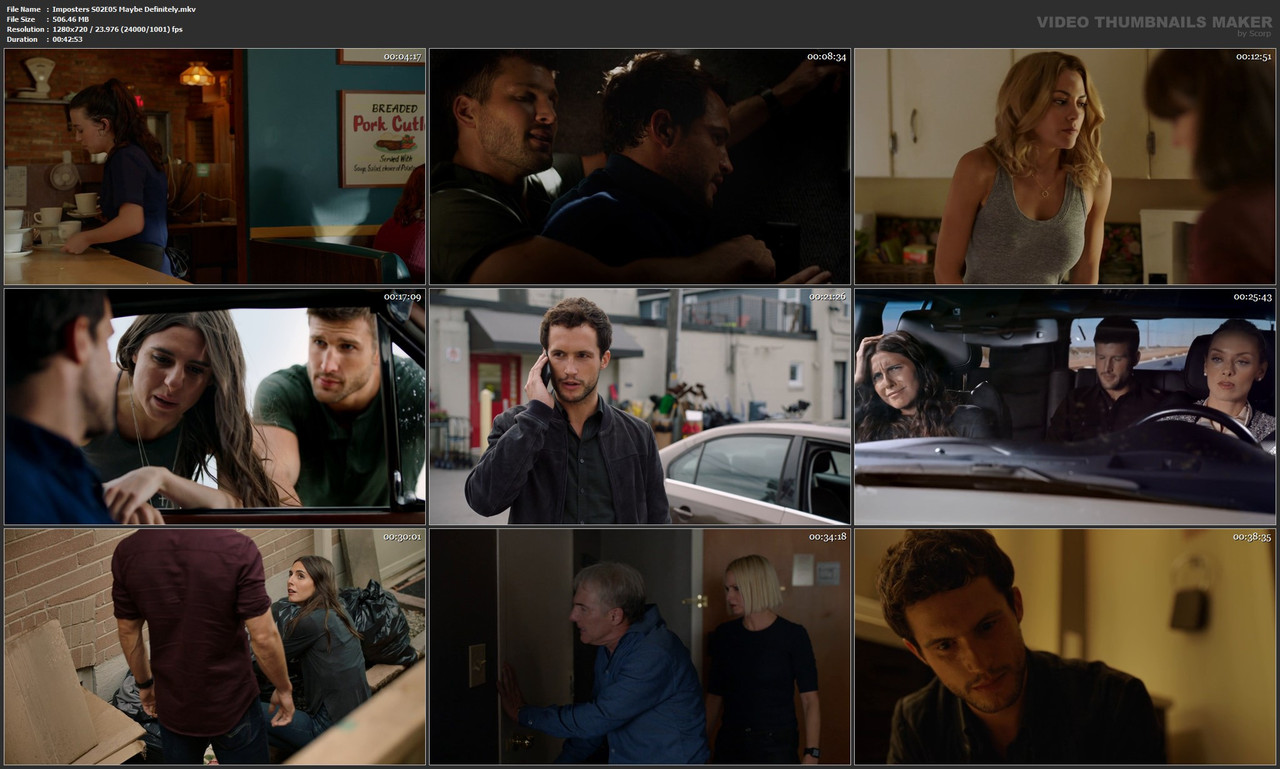Viewport: 1280px width, 769px height.
Task: Click the 00:08:34 fight scene thumbnail
Action: [639, 165]
